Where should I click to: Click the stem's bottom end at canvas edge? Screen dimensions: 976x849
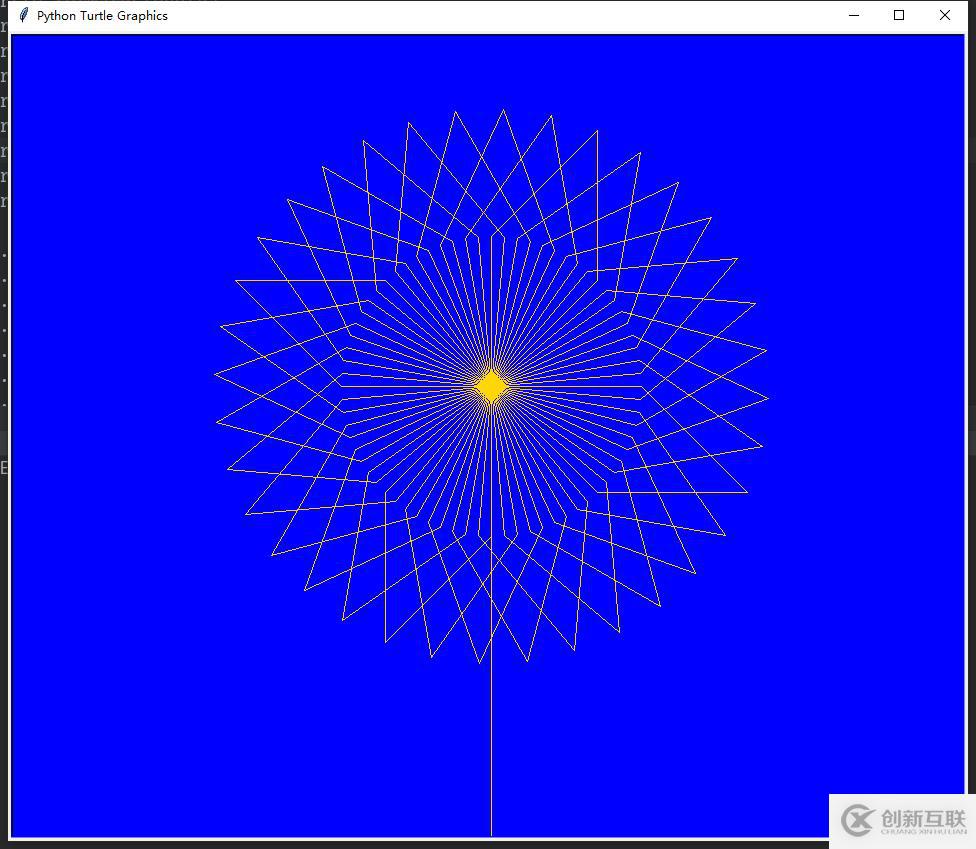491,832
